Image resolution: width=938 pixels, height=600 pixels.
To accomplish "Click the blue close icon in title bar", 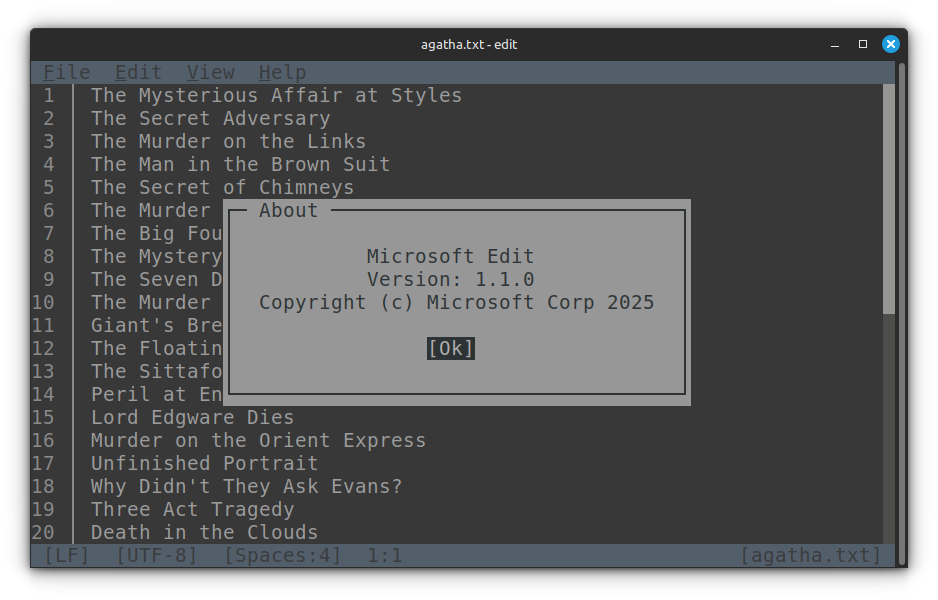I will pos(890,44).
